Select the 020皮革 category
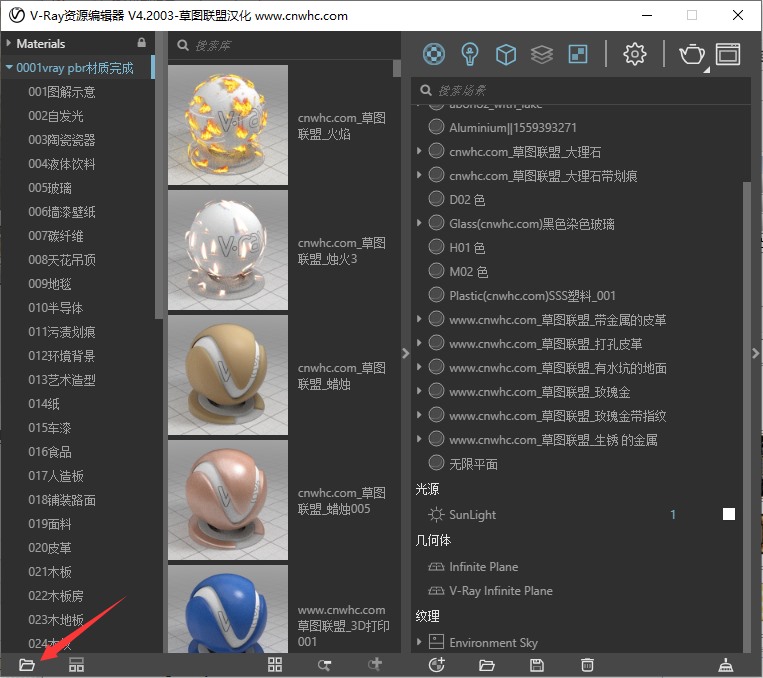Viewport: 763px width, 678px height. click(50, 548)
